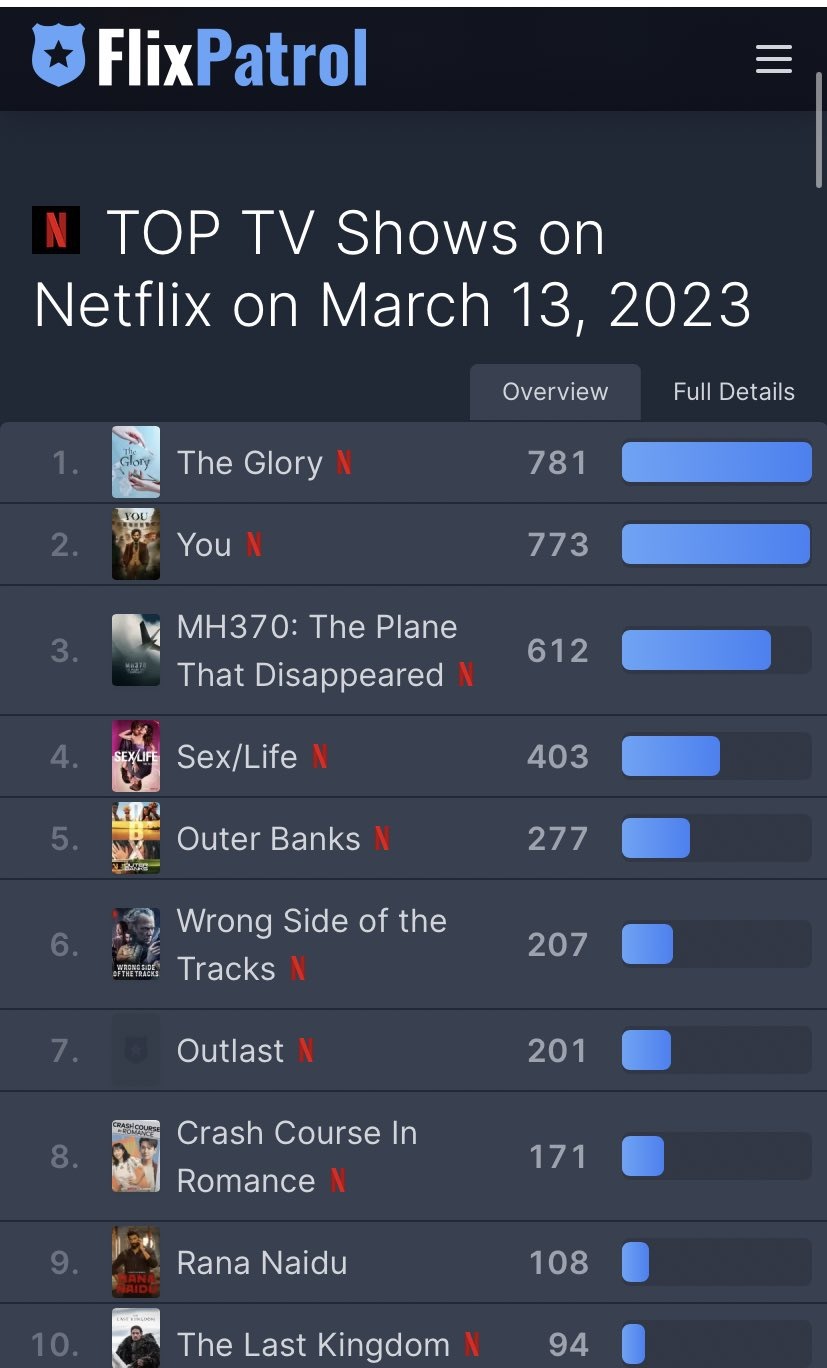Click the points bar for The Glory
Screen dimensions: 827x1368
716,463
